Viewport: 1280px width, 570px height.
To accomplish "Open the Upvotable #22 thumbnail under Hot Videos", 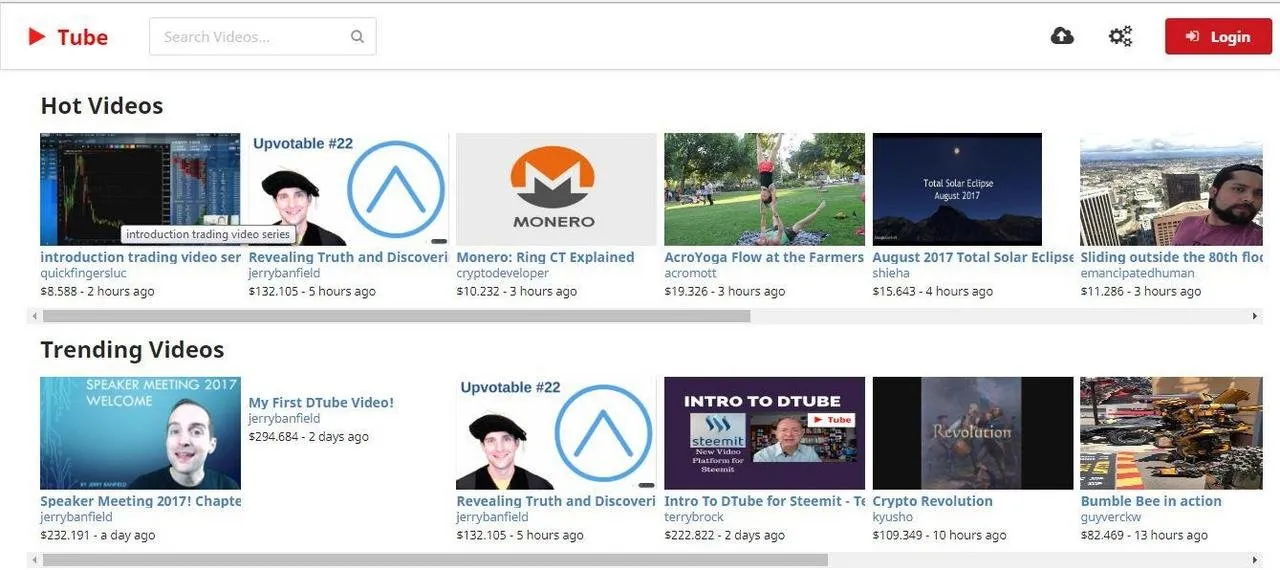I will tap(348, 189).
